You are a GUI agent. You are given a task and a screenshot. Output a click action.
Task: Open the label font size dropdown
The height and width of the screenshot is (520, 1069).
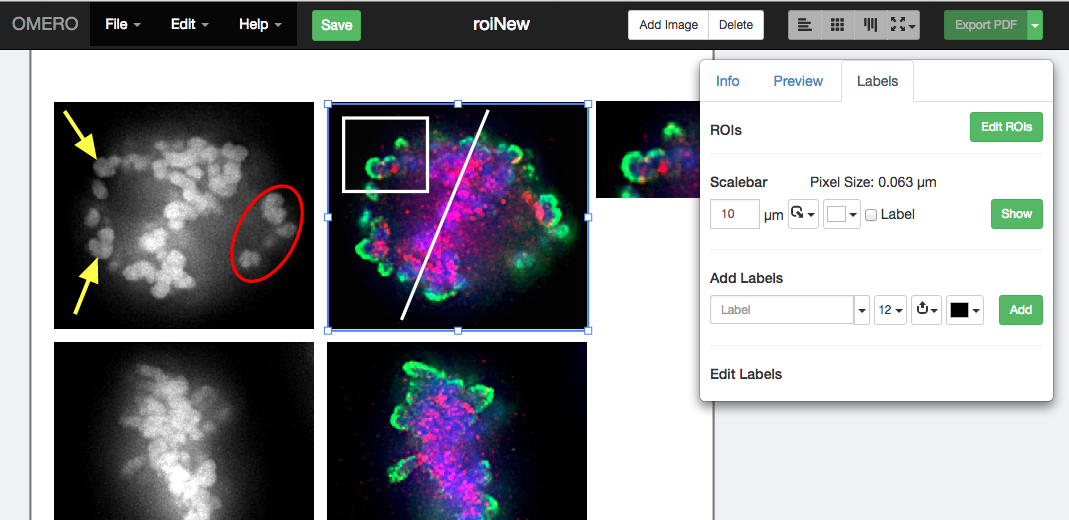(x=889, y=310)
